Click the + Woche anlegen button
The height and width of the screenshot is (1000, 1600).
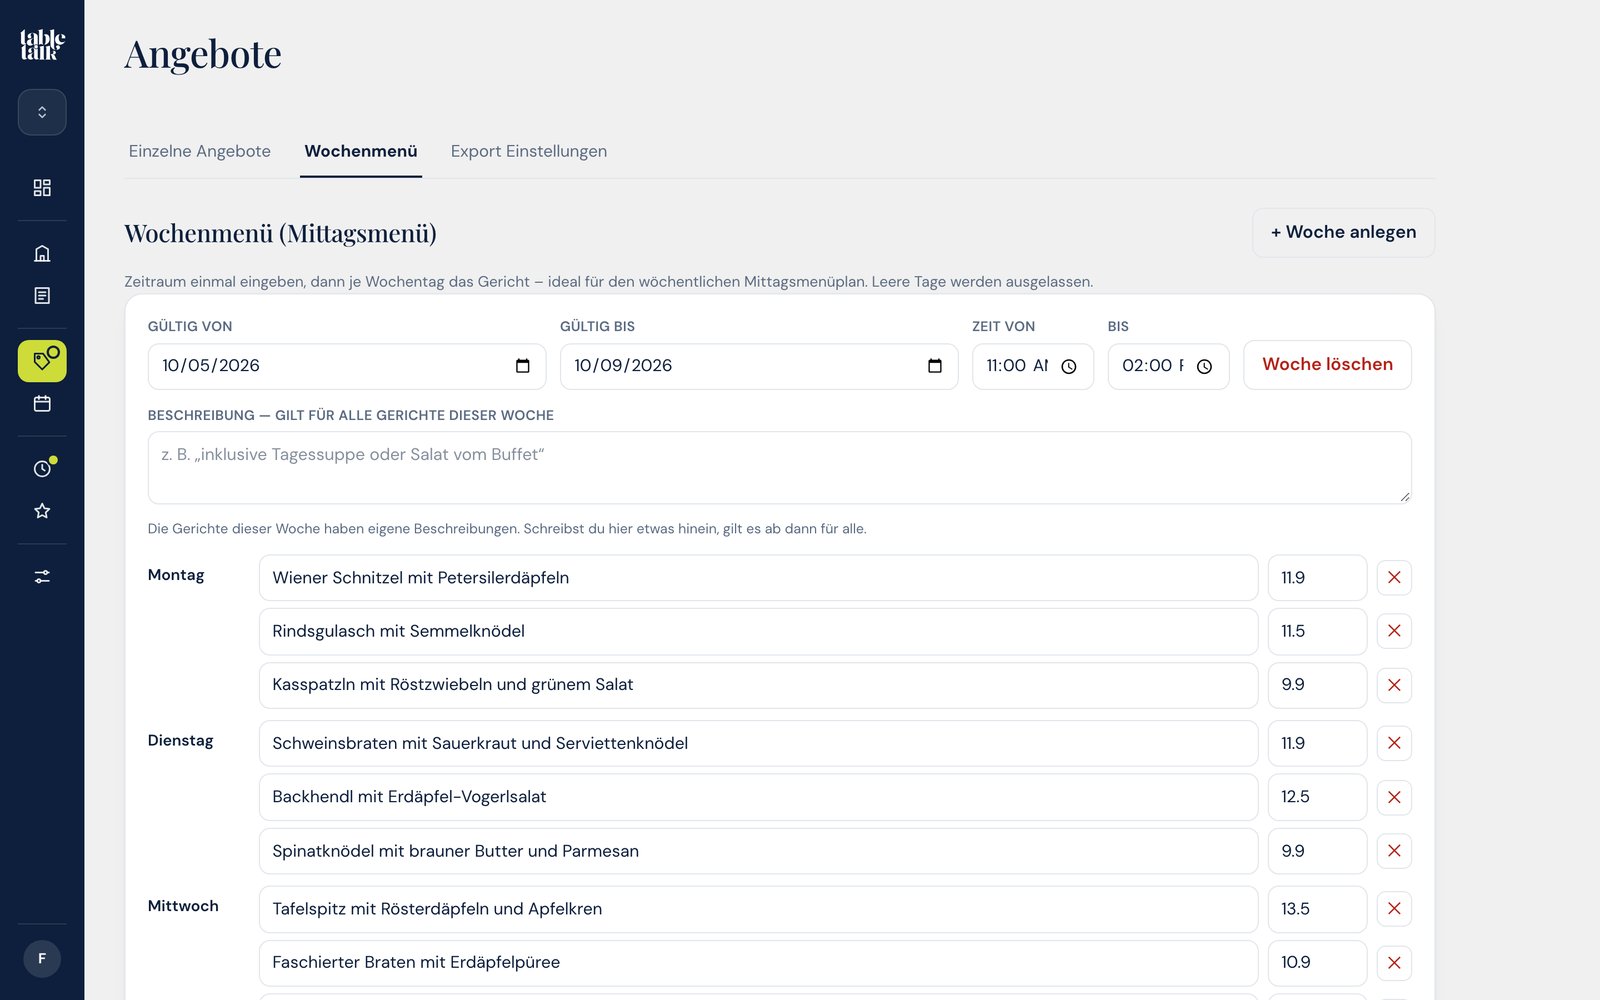pyautogui.click(x=1343, y=232)
